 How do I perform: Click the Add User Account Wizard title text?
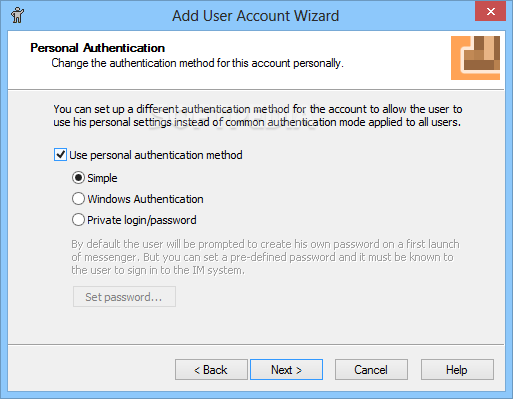point(255,16)
